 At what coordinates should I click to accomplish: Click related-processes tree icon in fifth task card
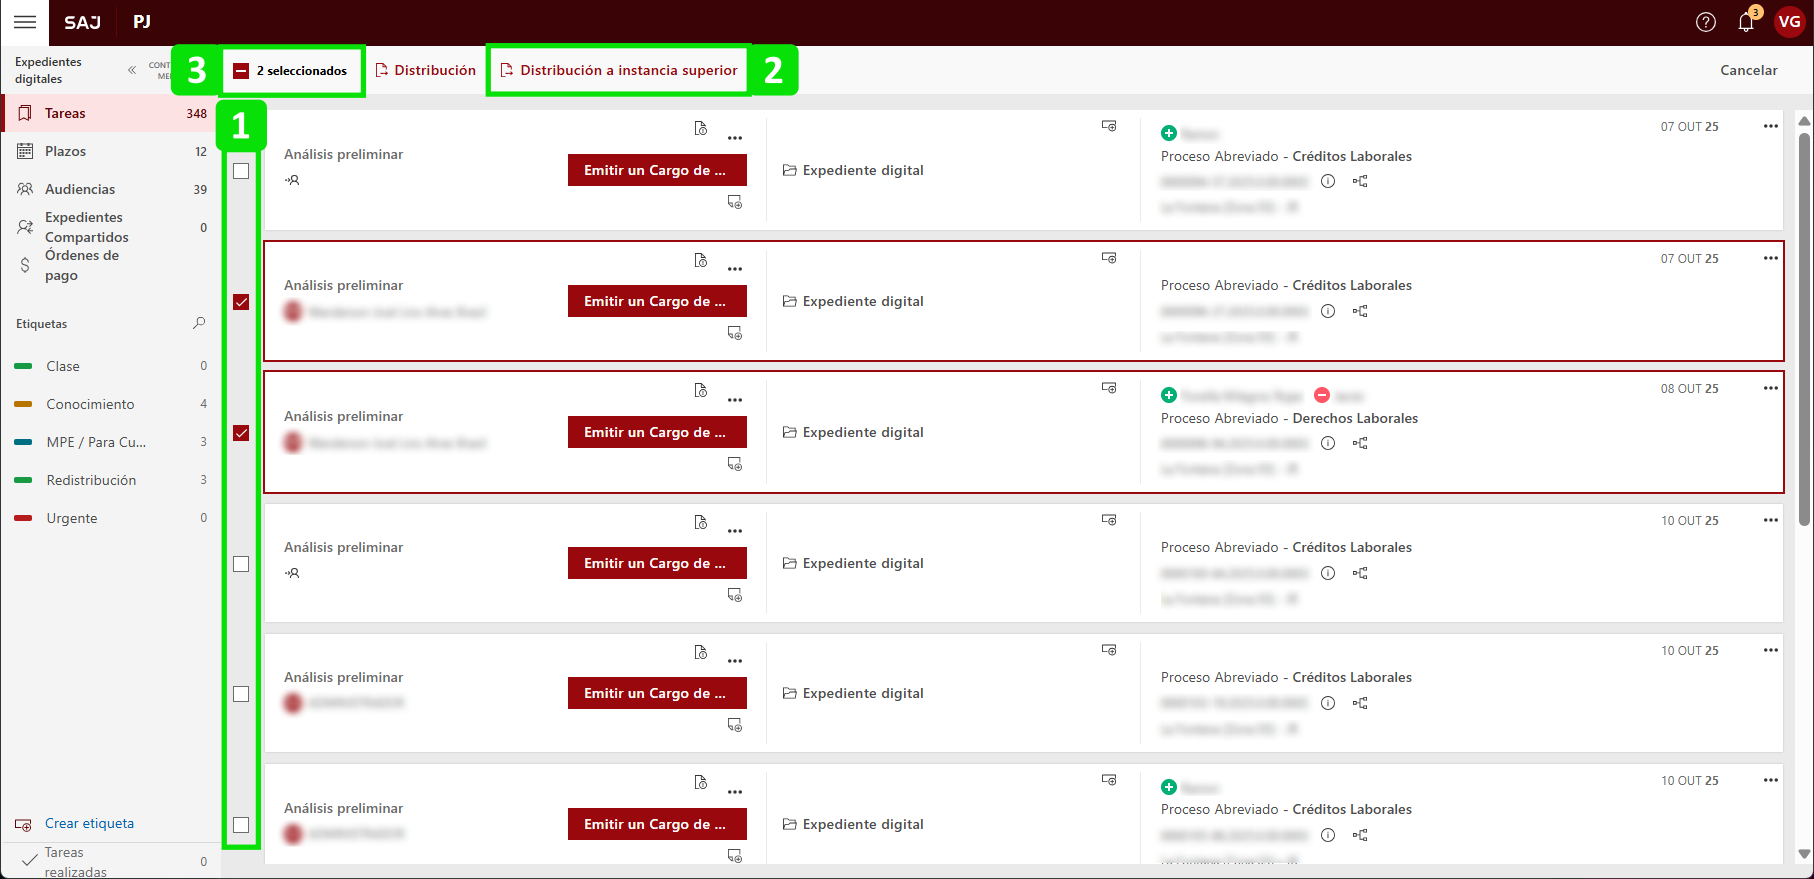tap(1360, 703)
